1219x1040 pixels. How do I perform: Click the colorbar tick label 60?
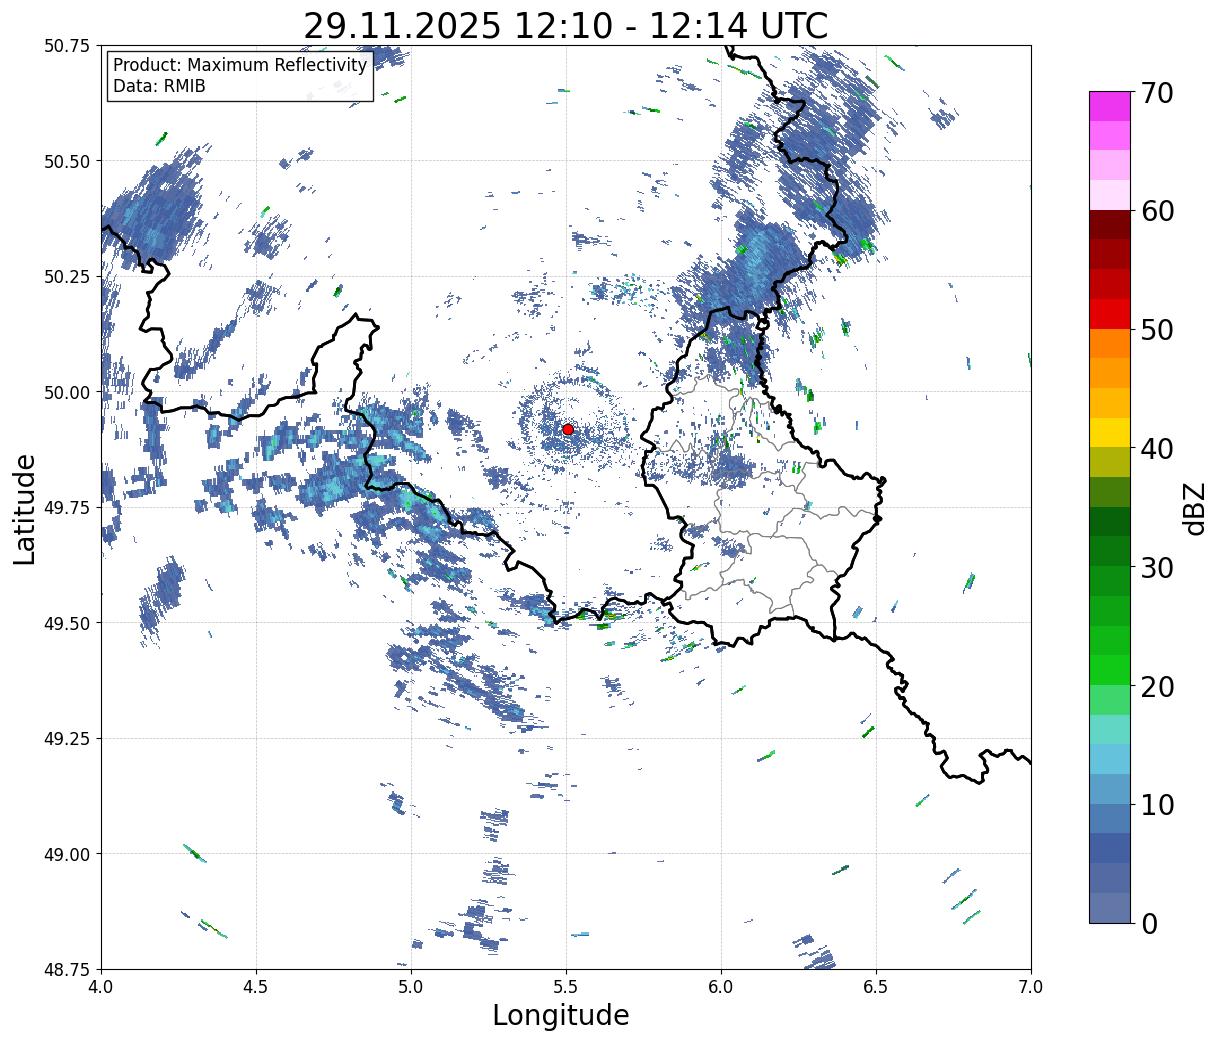pyautogui.click(x=1157, y=211)
